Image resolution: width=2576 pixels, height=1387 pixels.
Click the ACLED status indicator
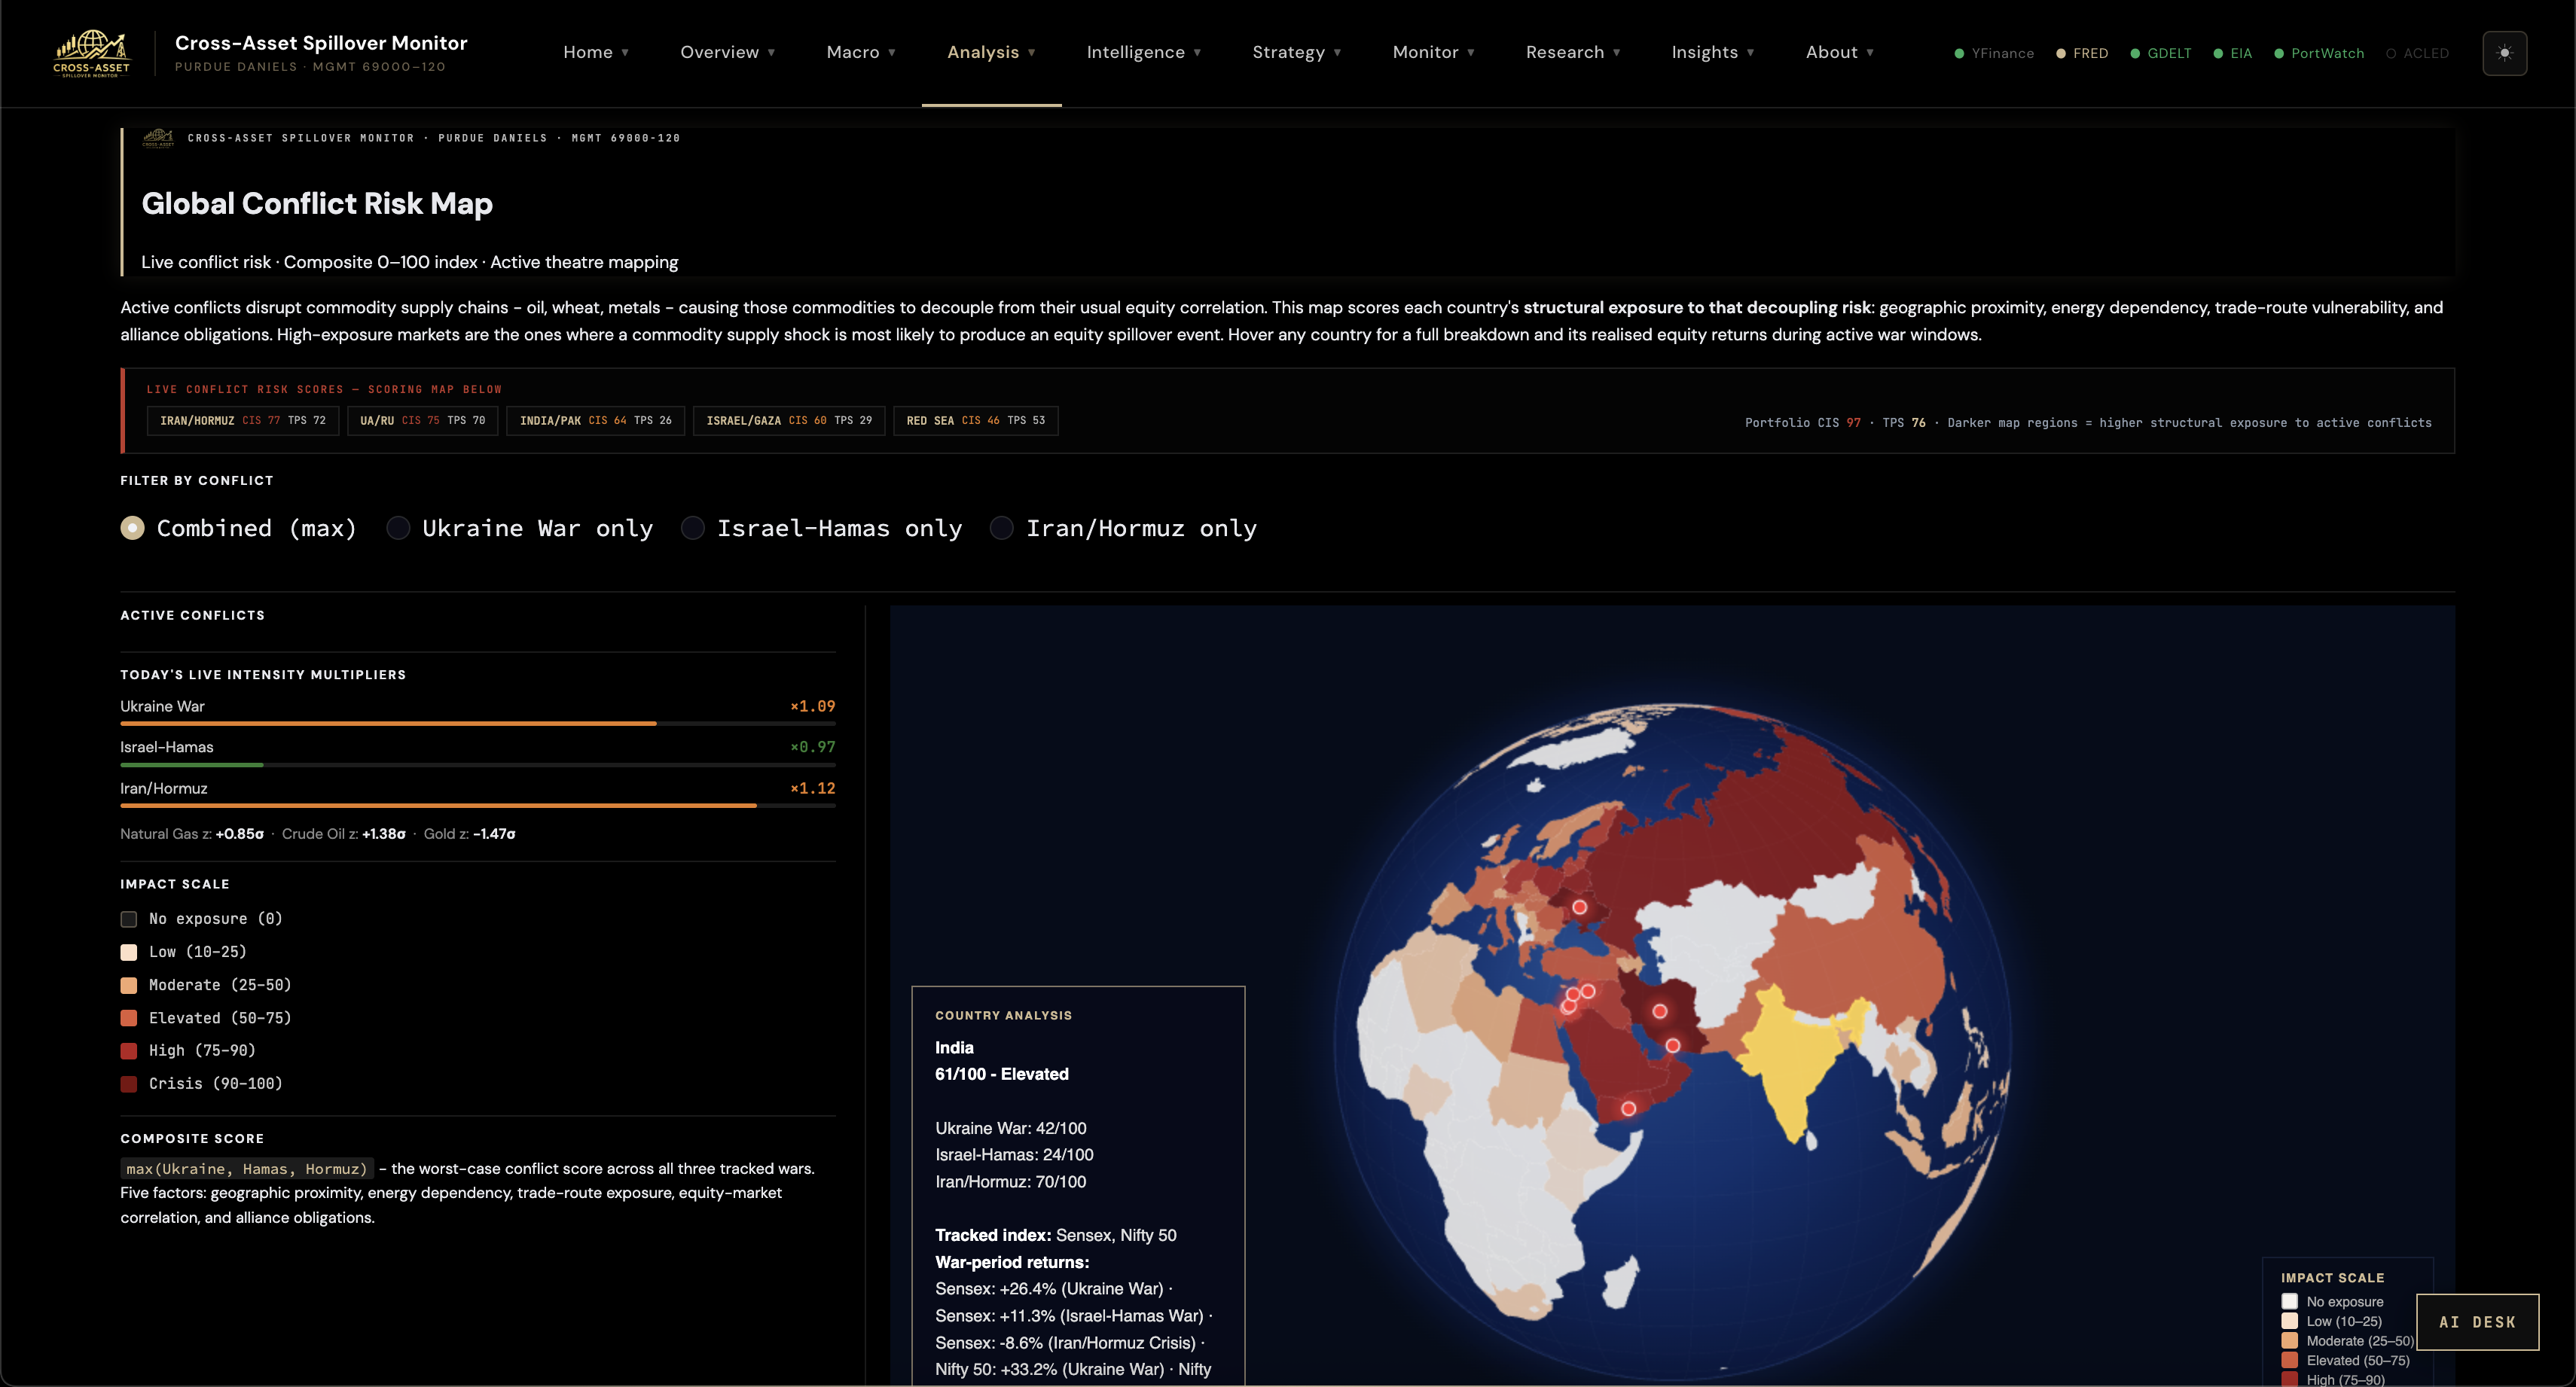click(x=2418, y=53)
